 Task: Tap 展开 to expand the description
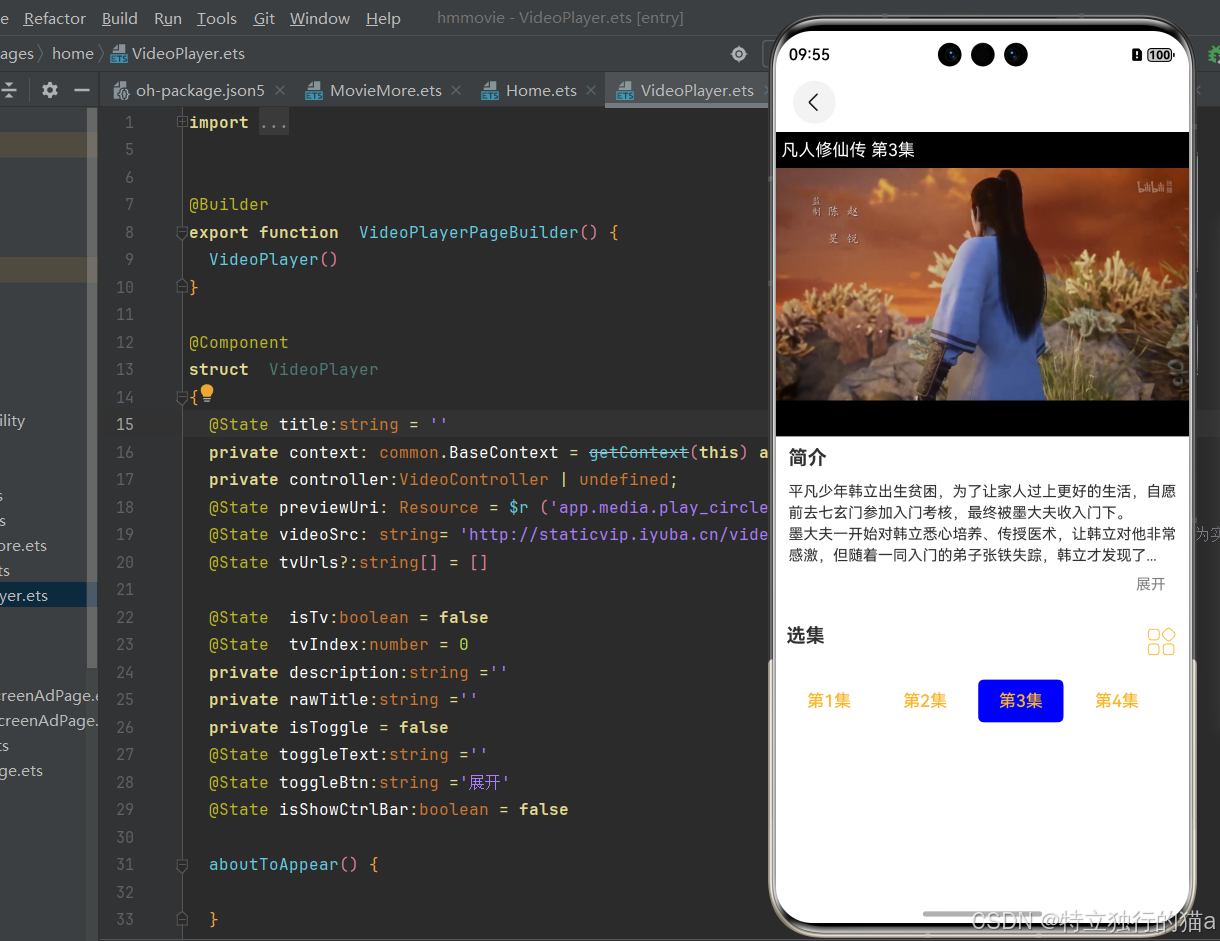pos(1150,584)
